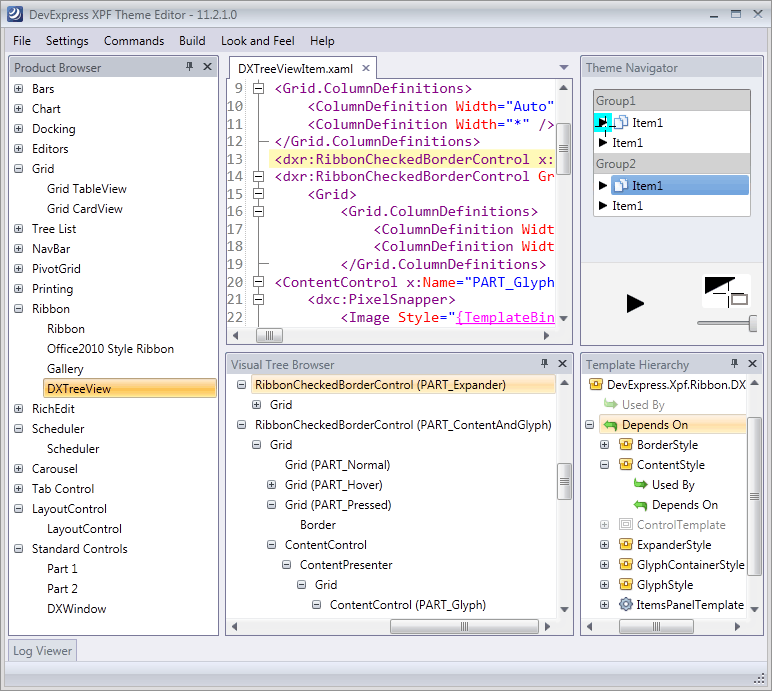Screen dimensions: 772x691
Task: Click Visual Tree horizontal scrollbar right arrow
Action: click(x=547, y=626)
